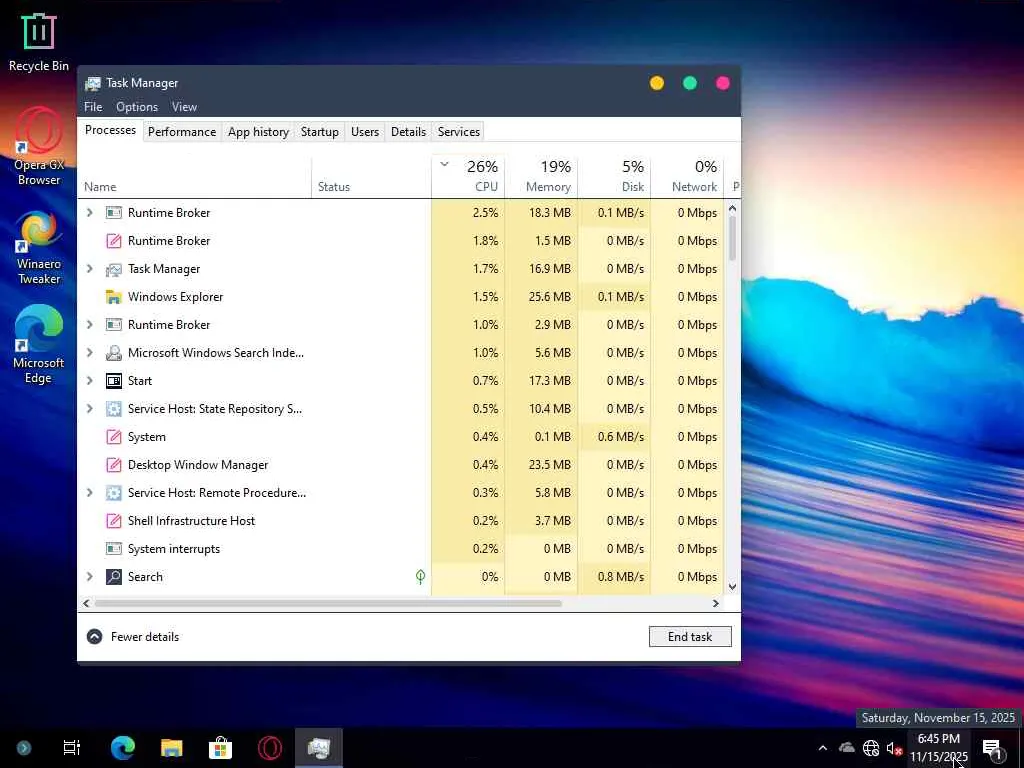This screenshot has height=768, width=1024.
Task: Open Microsoft Store from the taskbar
Action: [x=221, y=748]
